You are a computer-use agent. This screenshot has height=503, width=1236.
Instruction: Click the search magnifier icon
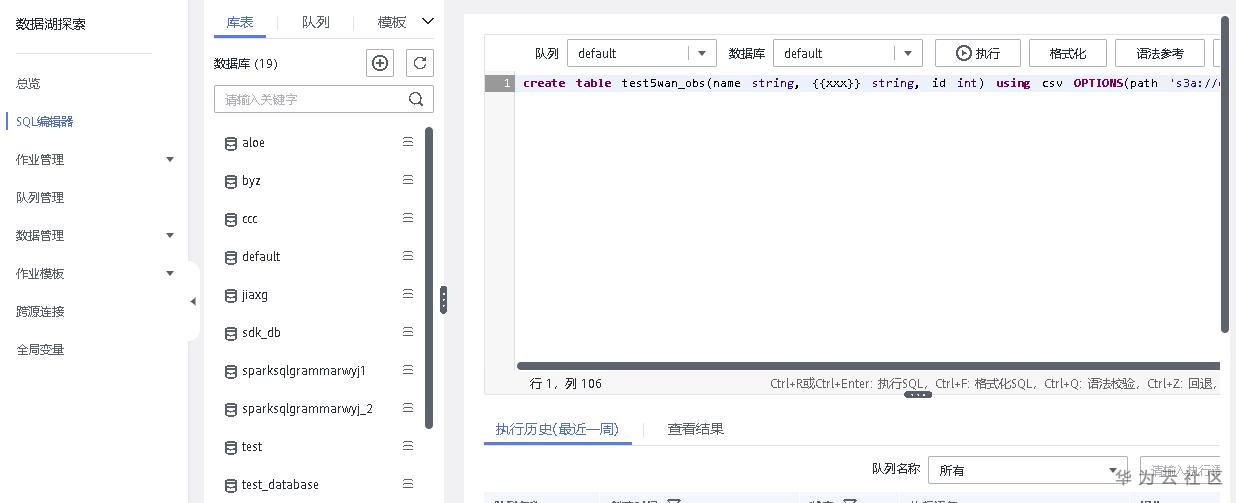[x=416, y=99]
